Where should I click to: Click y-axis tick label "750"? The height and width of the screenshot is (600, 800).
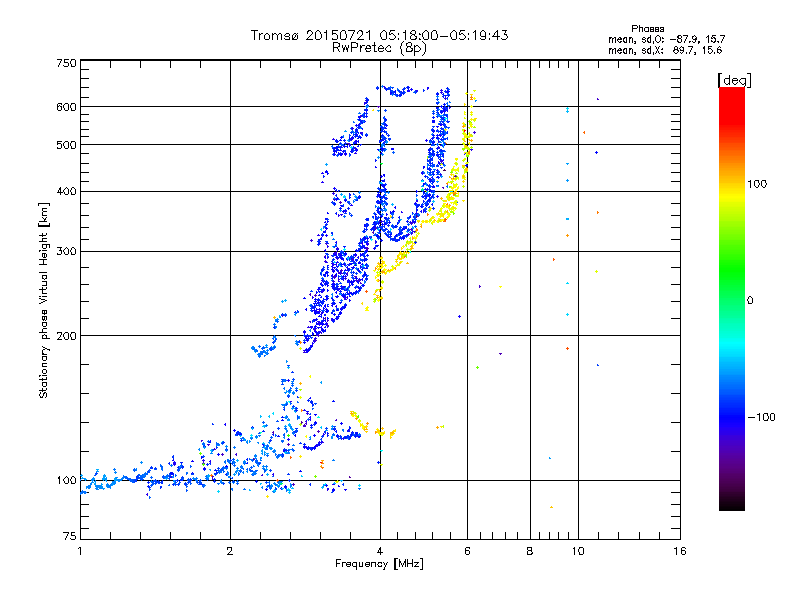(66, 63)
